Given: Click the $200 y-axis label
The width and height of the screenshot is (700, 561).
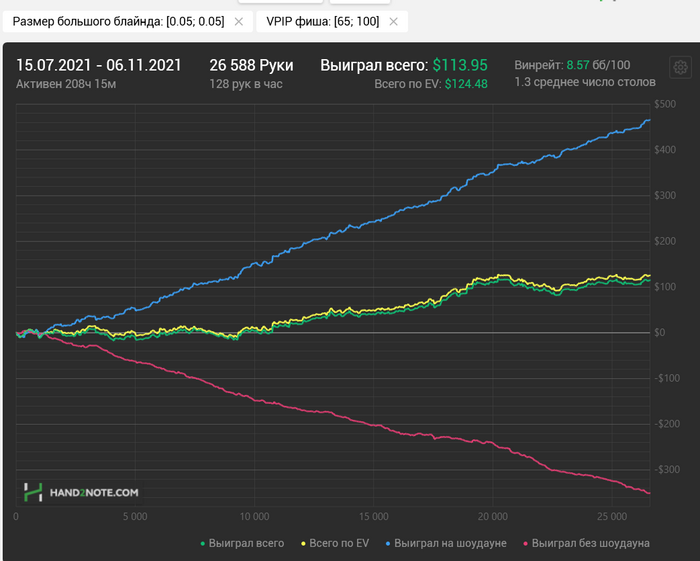Looking at the screenshot, I should [665, 241].
